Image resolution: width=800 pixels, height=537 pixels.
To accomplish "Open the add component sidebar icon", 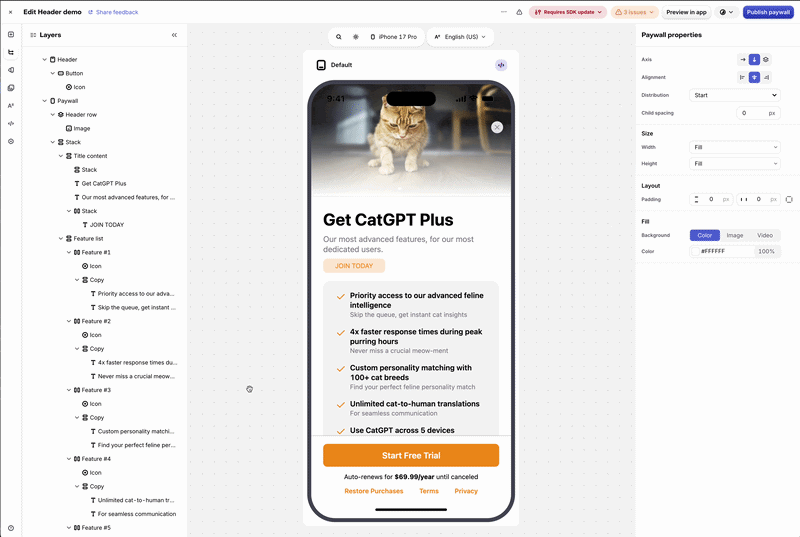I will 11,34.
